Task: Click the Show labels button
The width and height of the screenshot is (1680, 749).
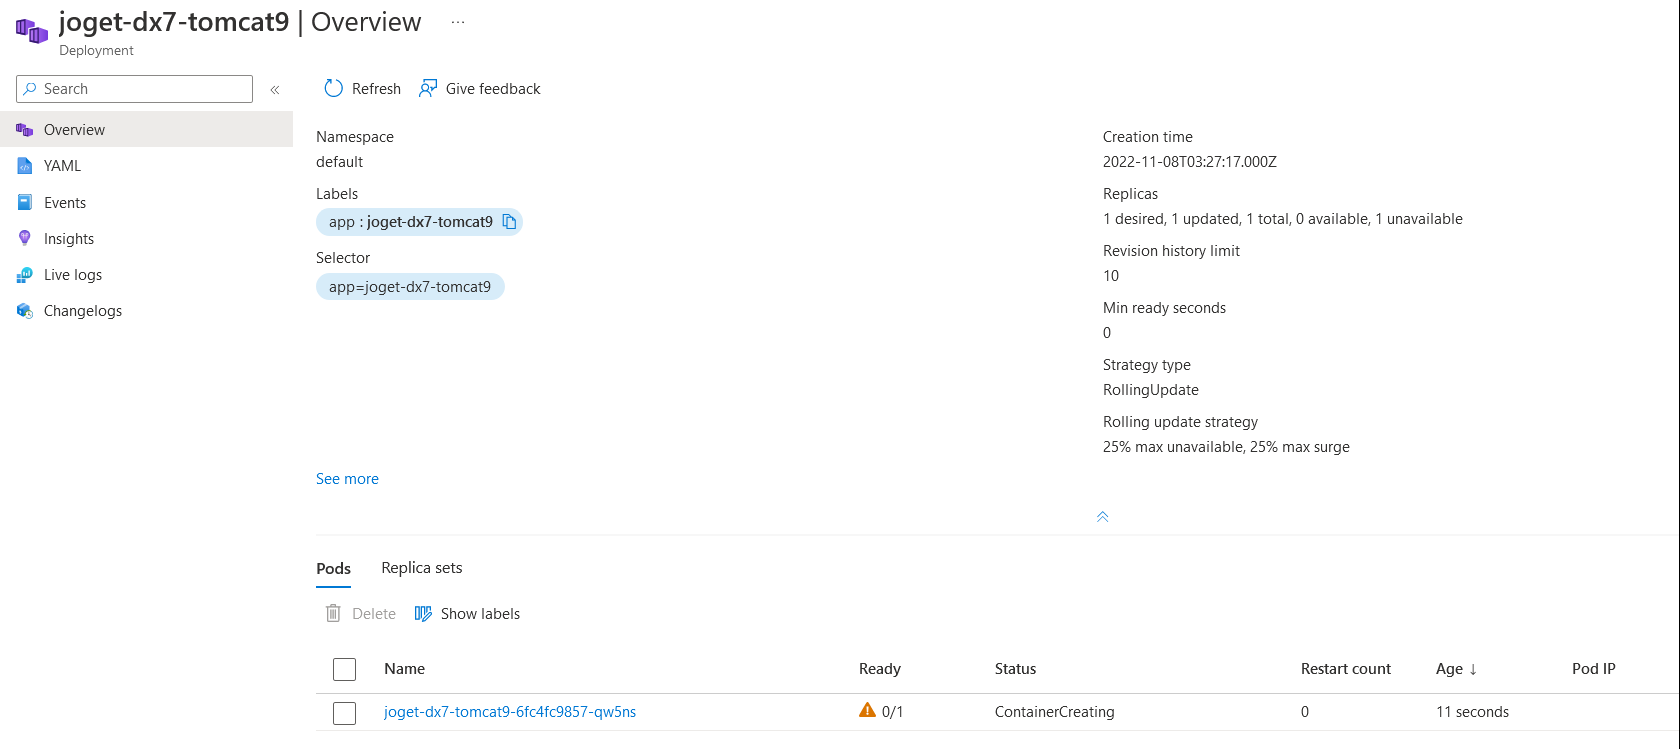Action: click(468, 614)
